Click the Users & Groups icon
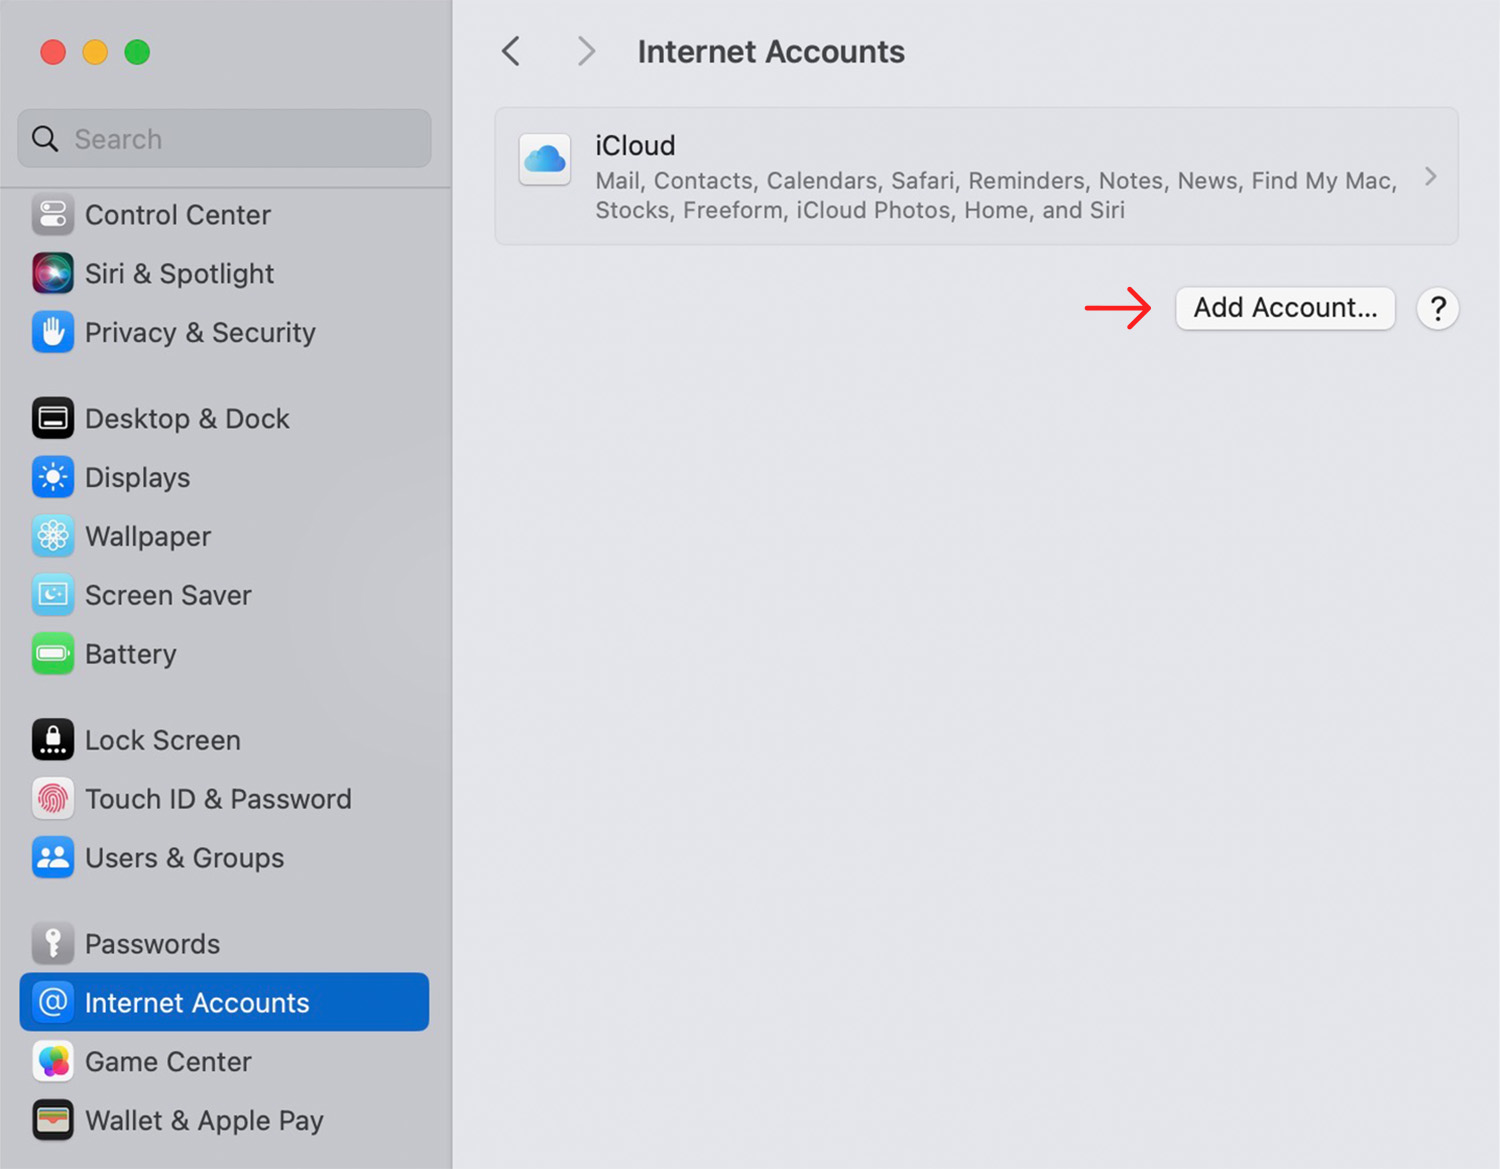This screenshot has height=1169, width=1500. click(53, 858)
